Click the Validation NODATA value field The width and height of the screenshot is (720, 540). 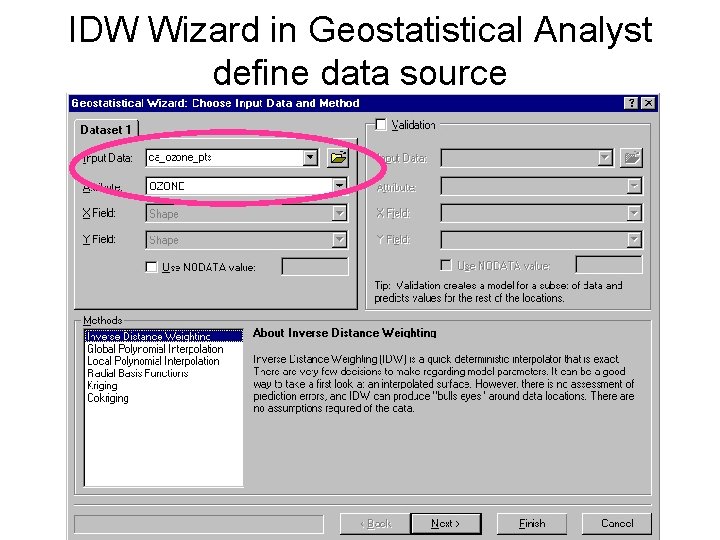(x=609, y=265)
